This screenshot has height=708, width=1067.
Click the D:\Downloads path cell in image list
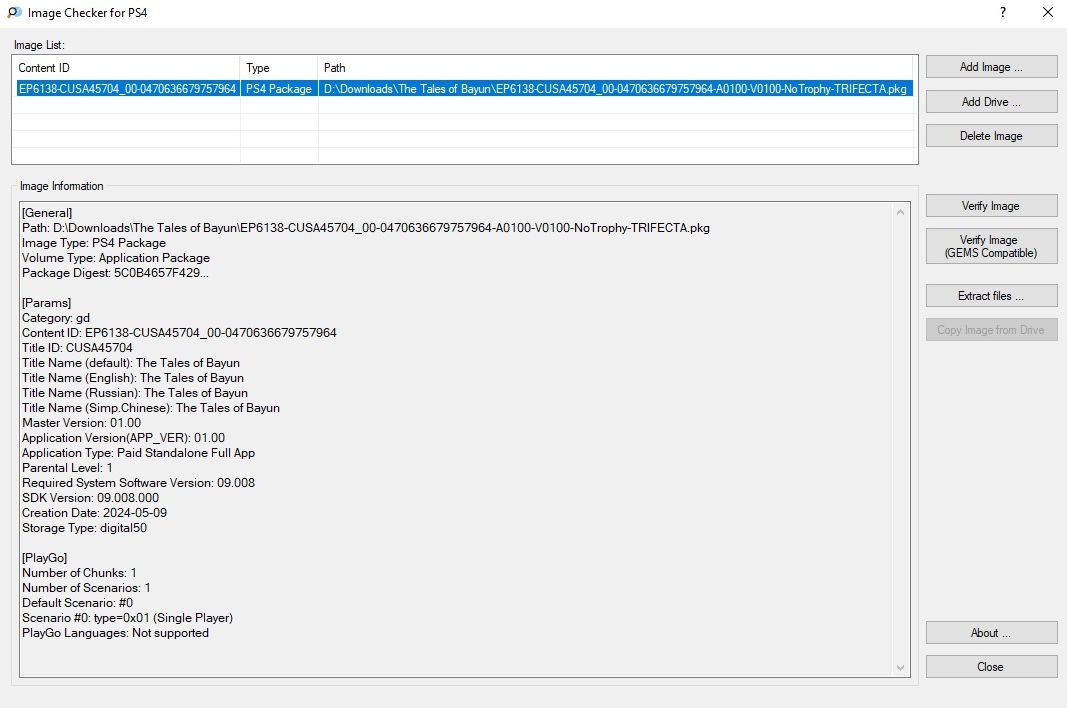click(x=615, y=88)
